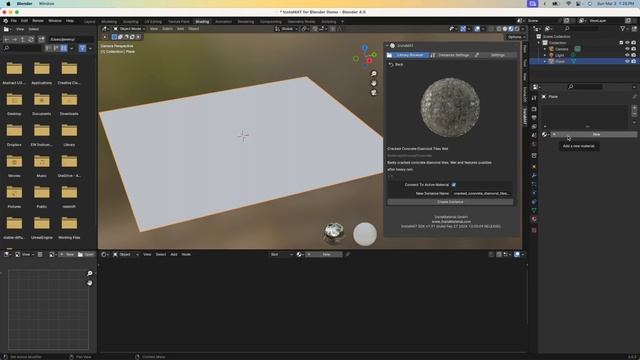Viewport: 640px width, 360px height.
Task: Collapse the Collection in outliner
Action: (x=539, y=43)
